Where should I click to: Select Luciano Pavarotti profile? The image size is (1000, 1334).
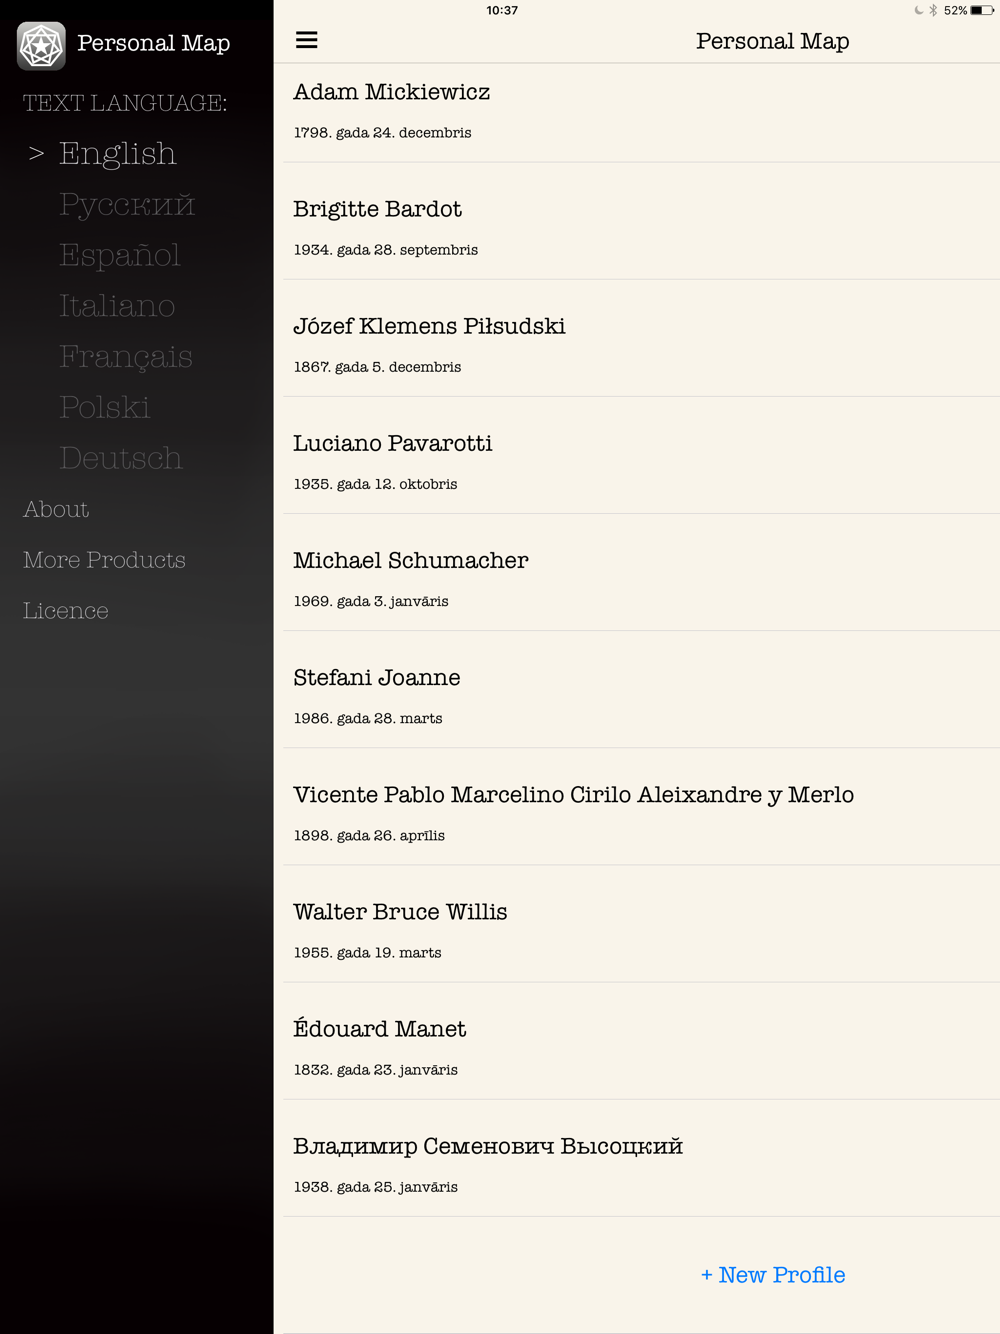coord(640,462)
